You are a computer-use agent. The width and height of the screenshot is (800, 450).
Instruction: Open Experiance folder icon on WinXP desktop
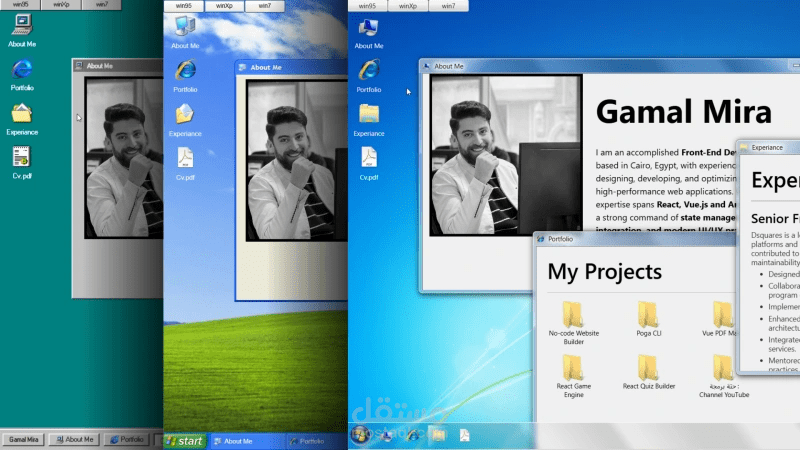185,120
